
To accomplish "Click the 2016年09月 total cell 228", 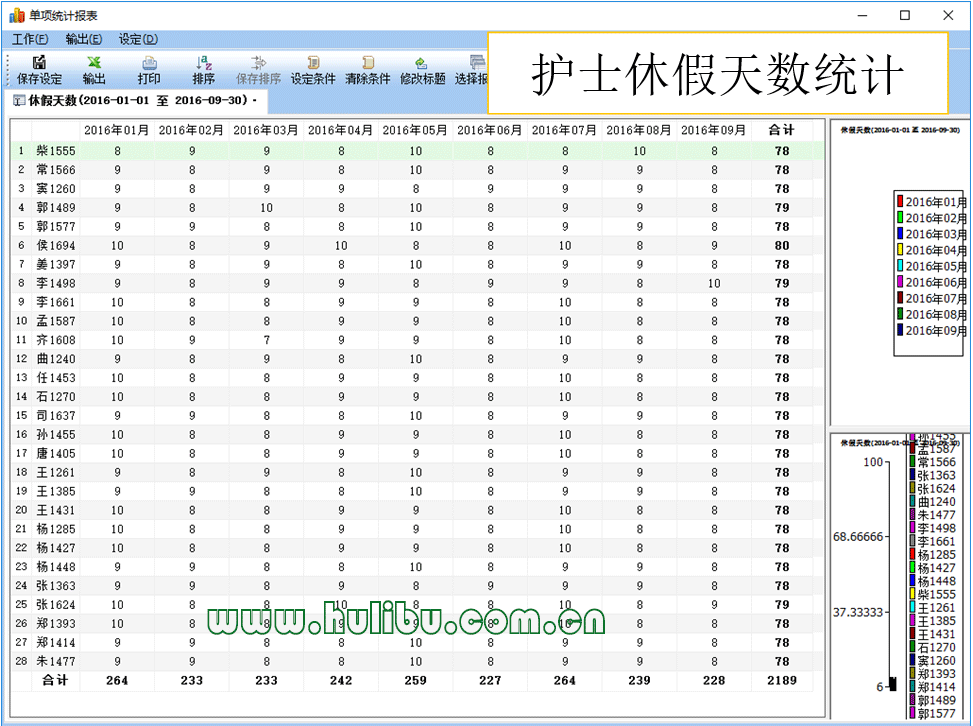I will 714,680.
